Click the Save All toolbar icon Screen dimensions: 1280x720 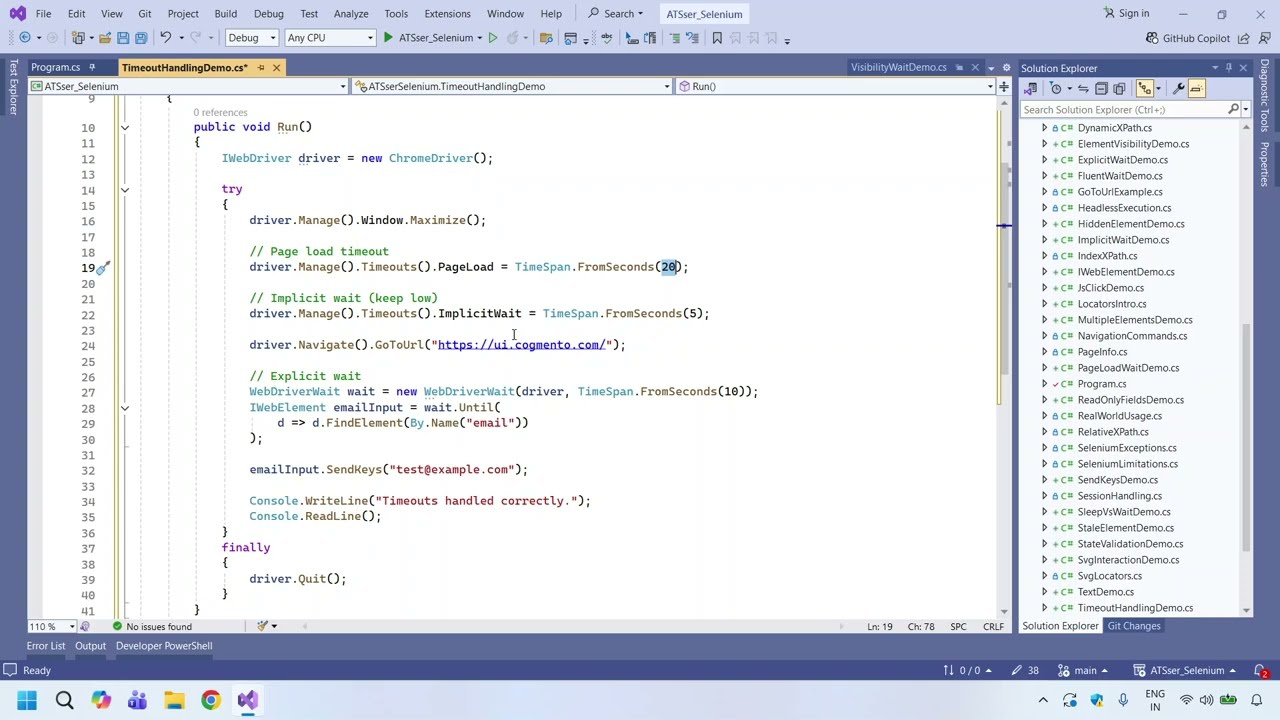tap(141, 38)
